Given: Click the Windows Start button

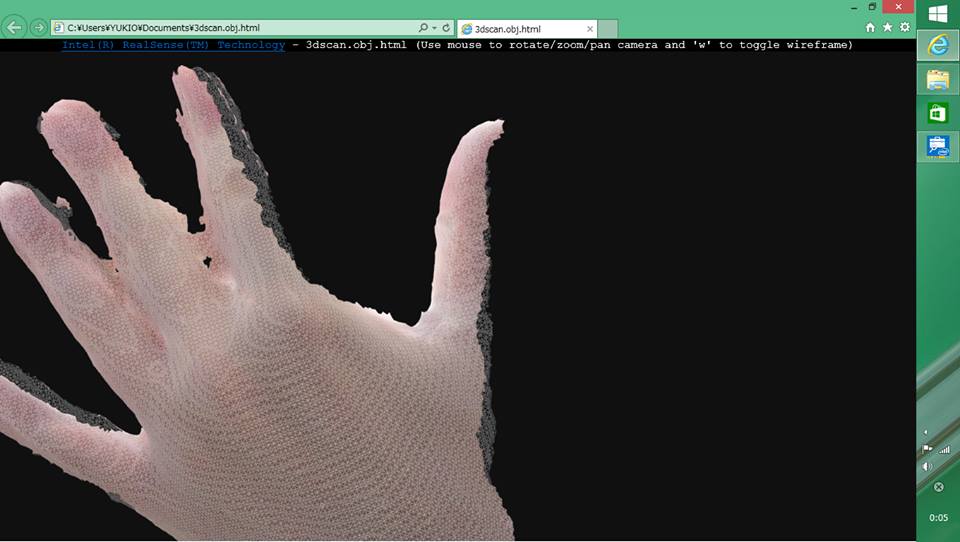Looking at the screenshot, I should tap(938, 13).
